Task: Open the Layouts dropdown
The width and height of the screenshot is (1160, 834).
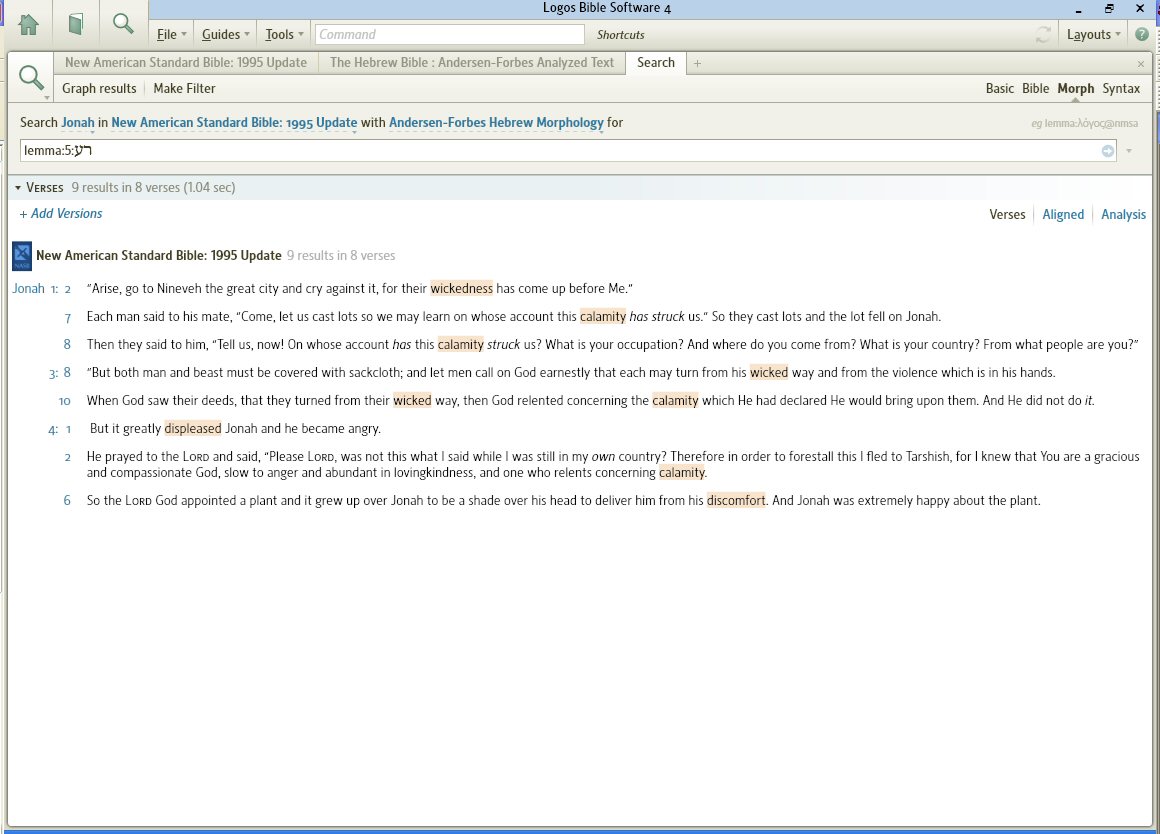Action: (x=1093, y=35)
